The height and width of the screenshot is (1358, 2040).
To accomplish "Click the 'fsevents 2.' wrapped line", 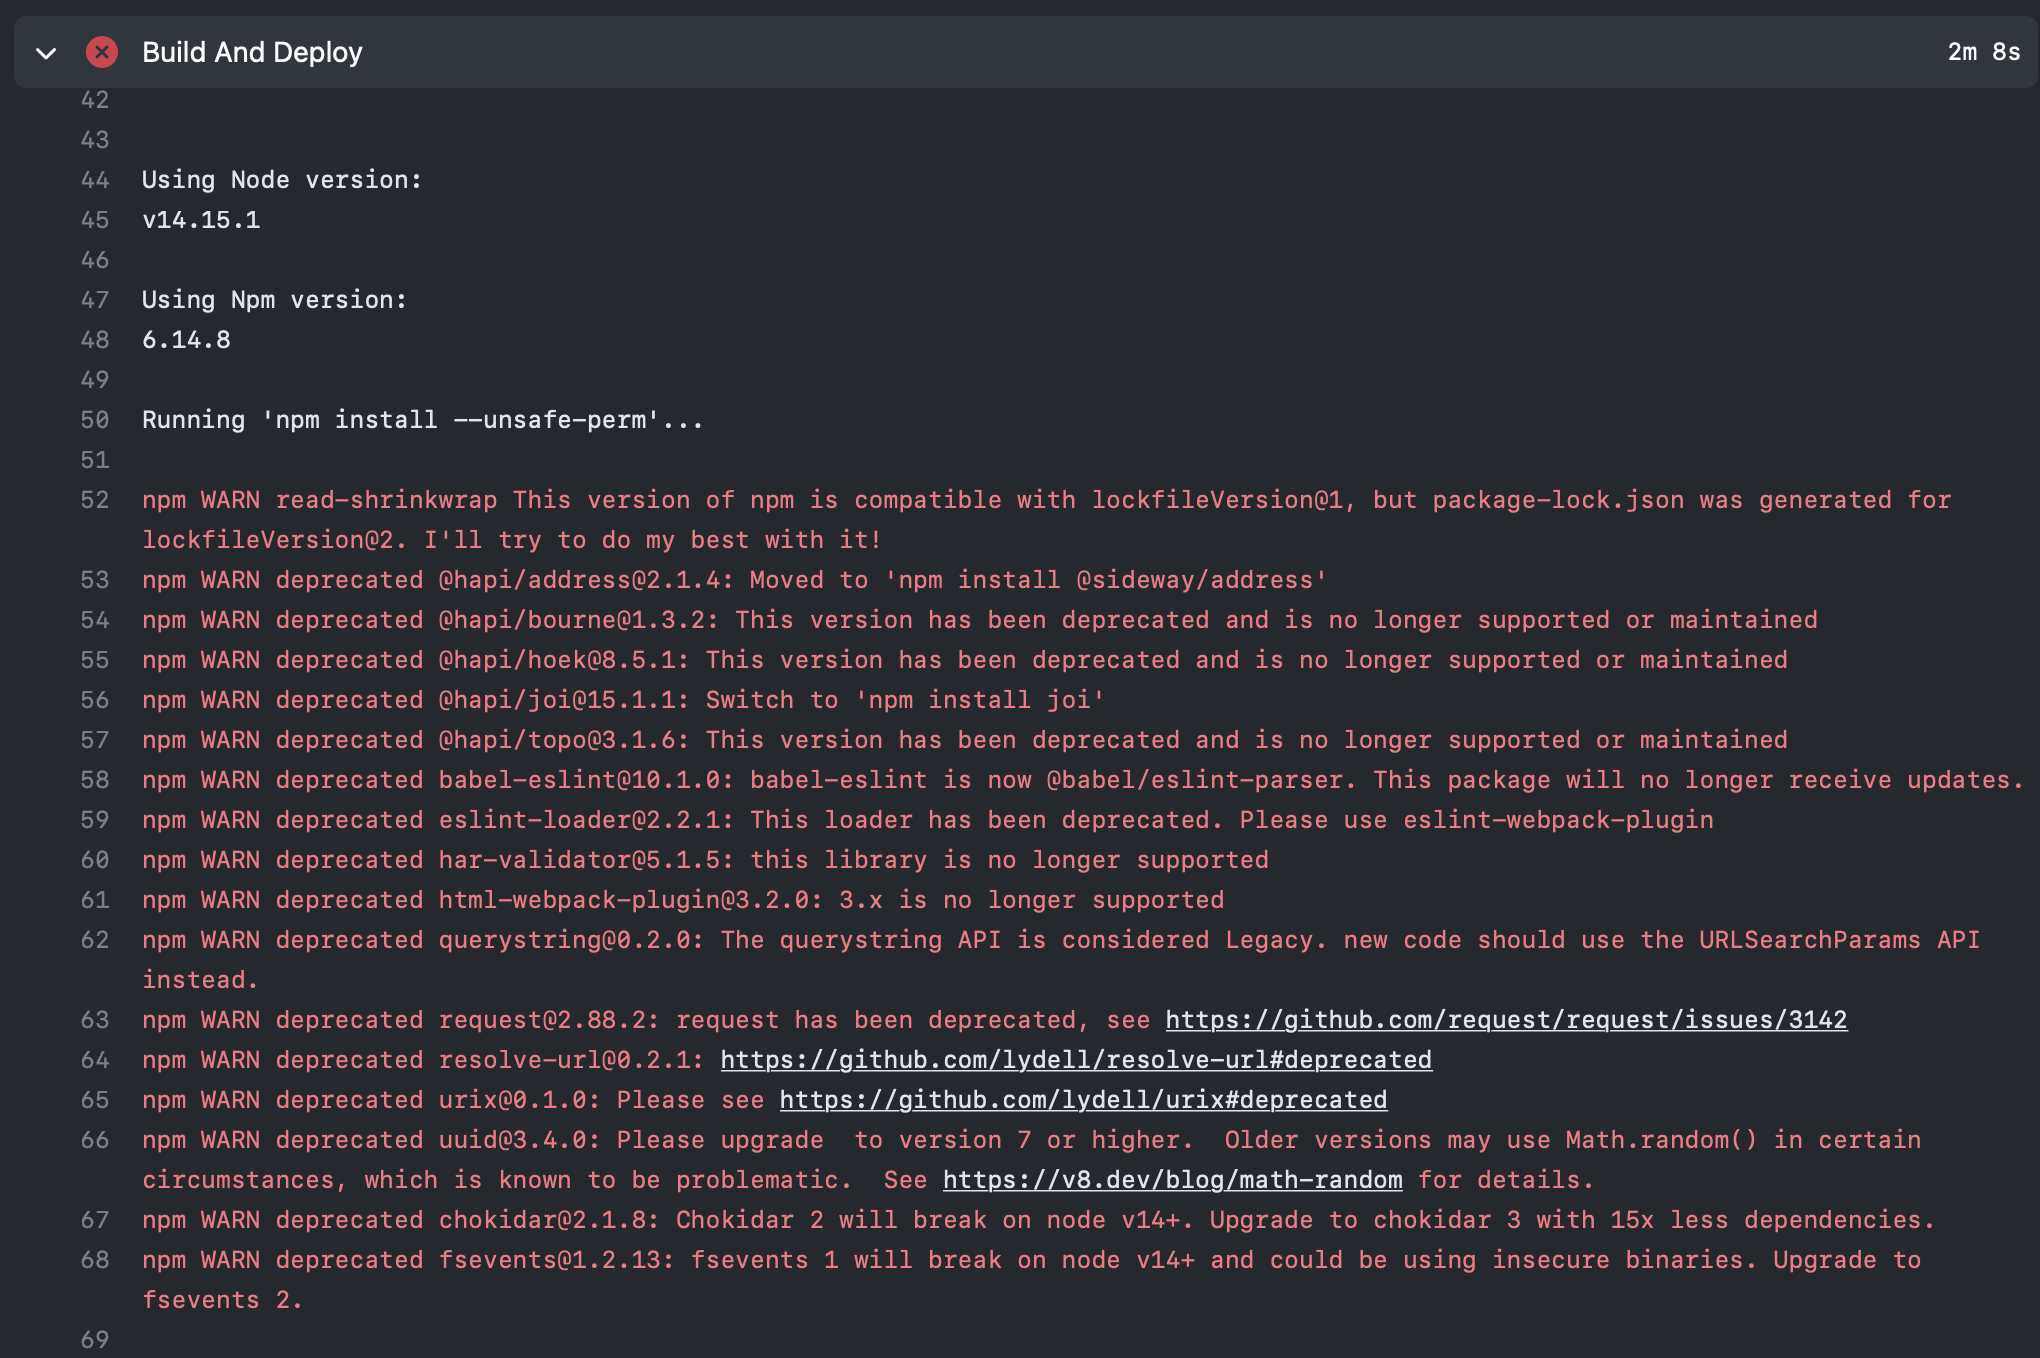I will (222, 1300).
